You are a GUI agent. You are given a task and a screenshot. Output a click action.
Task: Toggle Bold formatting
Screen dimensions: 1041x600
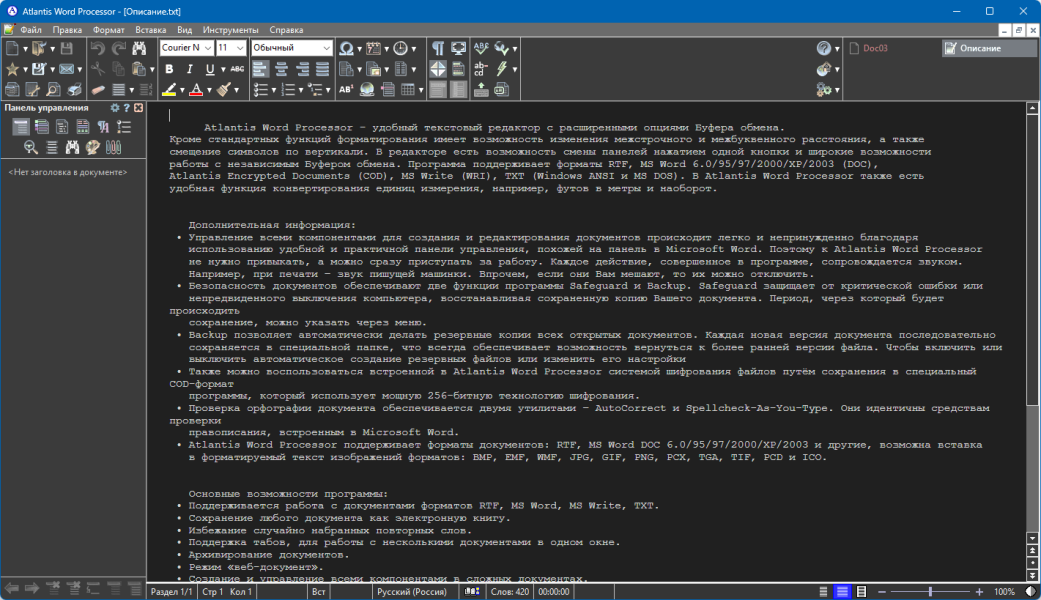169,68
